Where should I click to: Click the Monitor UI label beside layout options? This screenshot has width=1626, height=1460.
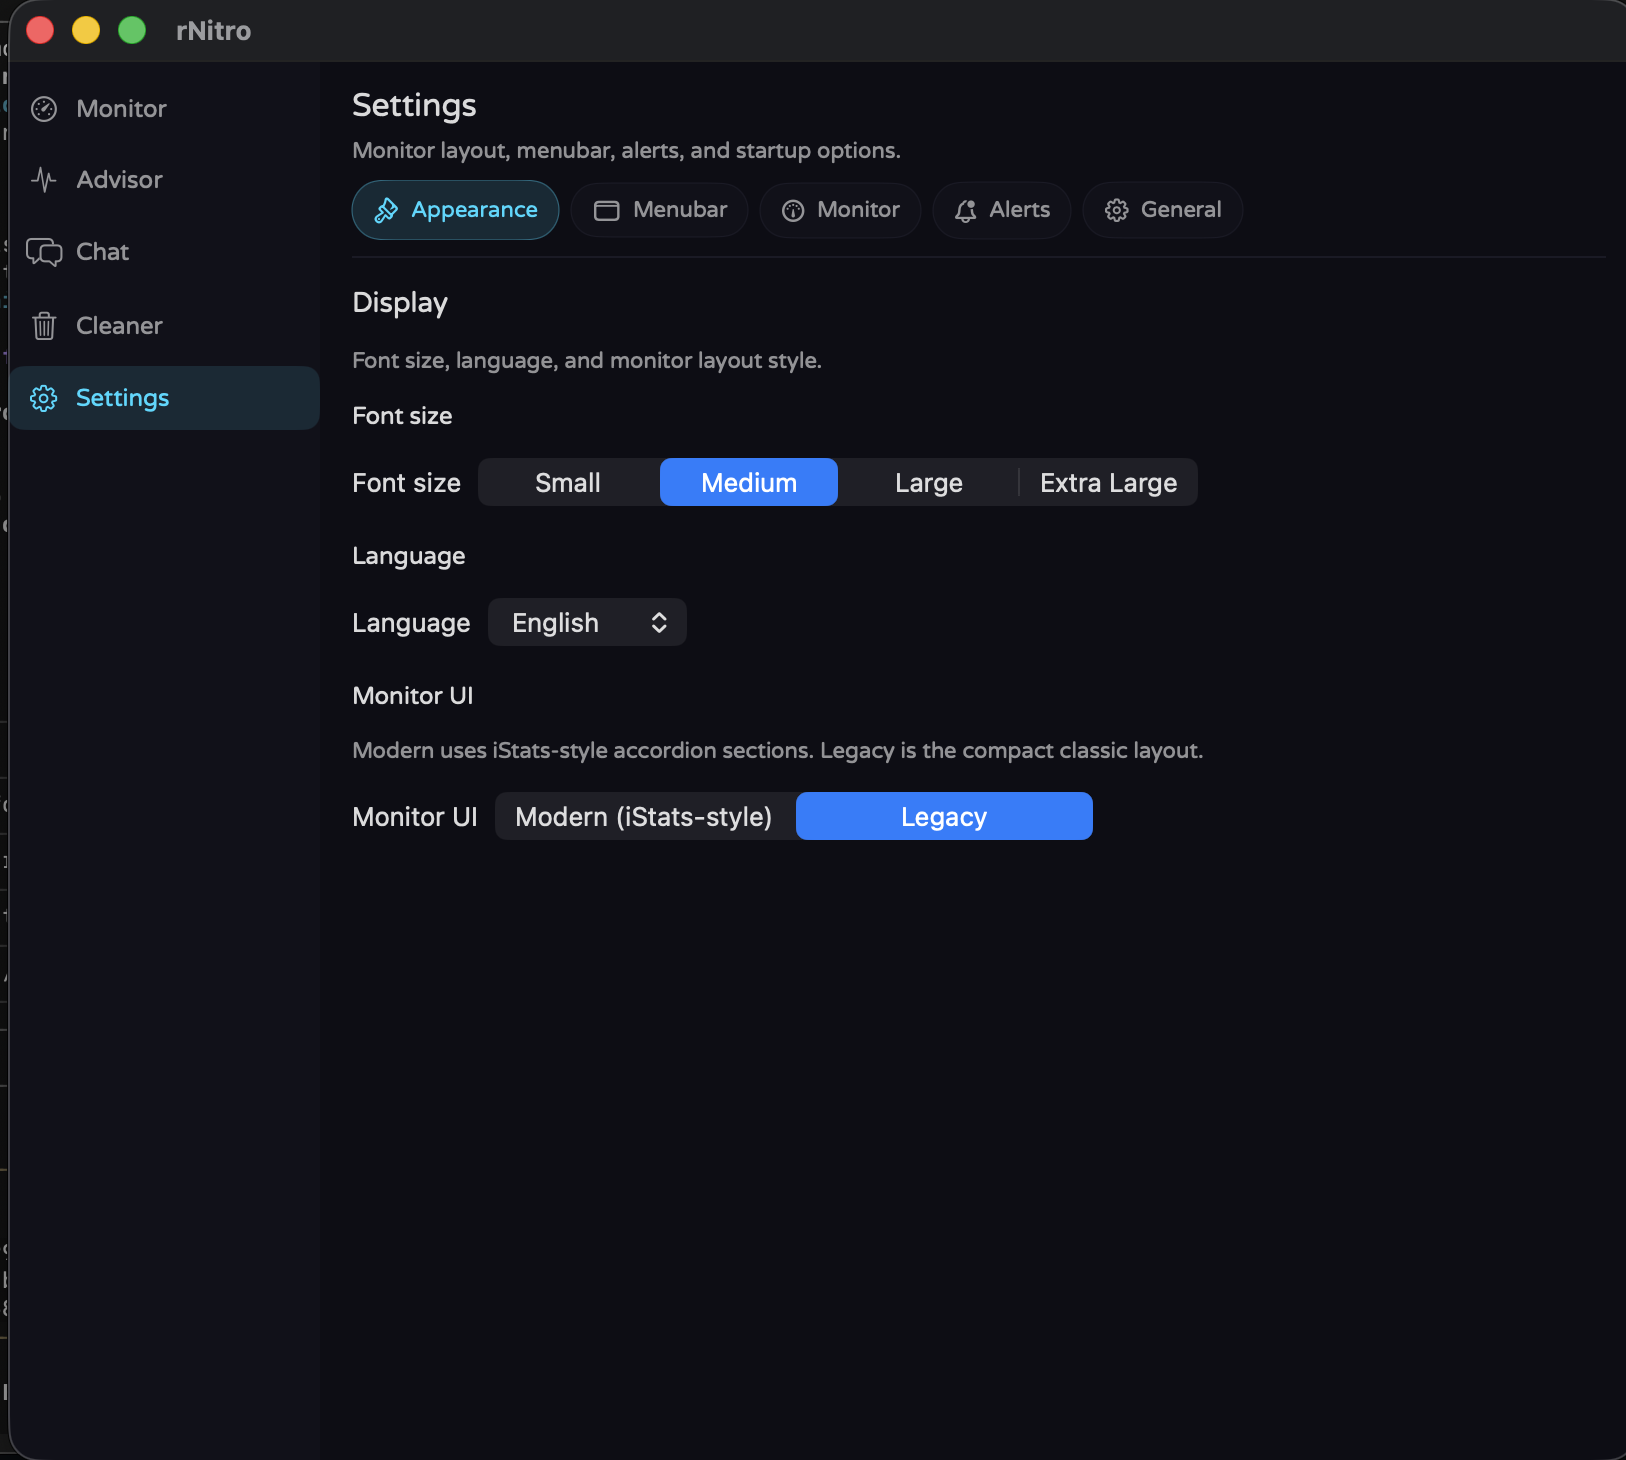(x=415, y=817)
